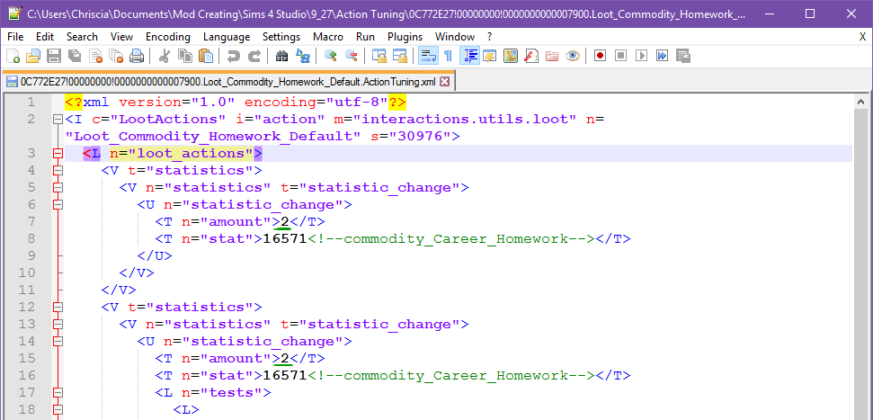Toggle the Word Wrap toolbar button
Screen dimensions: 873x420
[x=427, y=56]
